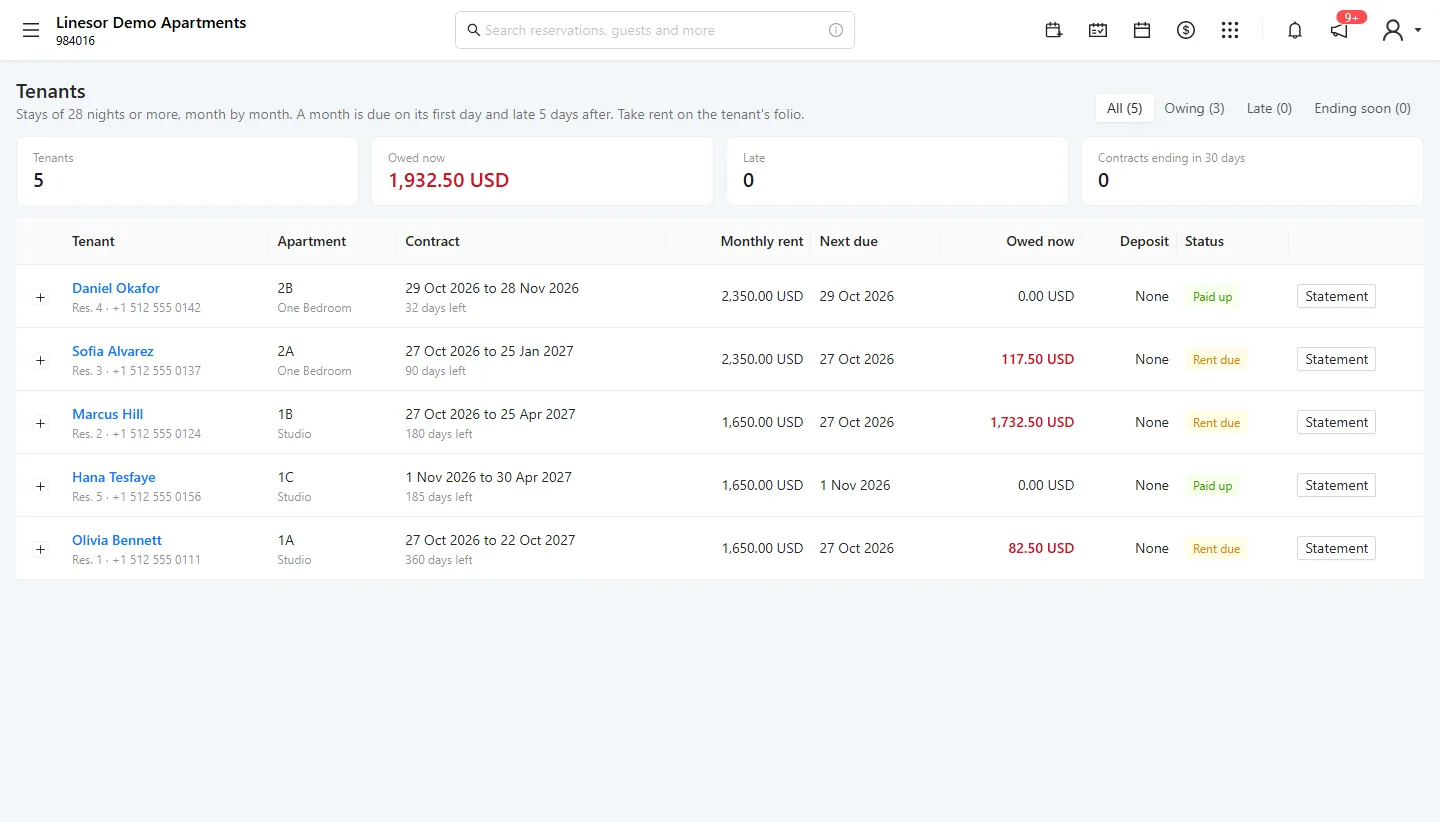The width and height of the screenshot is (1440, 822).
Task: Open Statement for Olivia Bennett
Action: click(x=1336, y=548)
